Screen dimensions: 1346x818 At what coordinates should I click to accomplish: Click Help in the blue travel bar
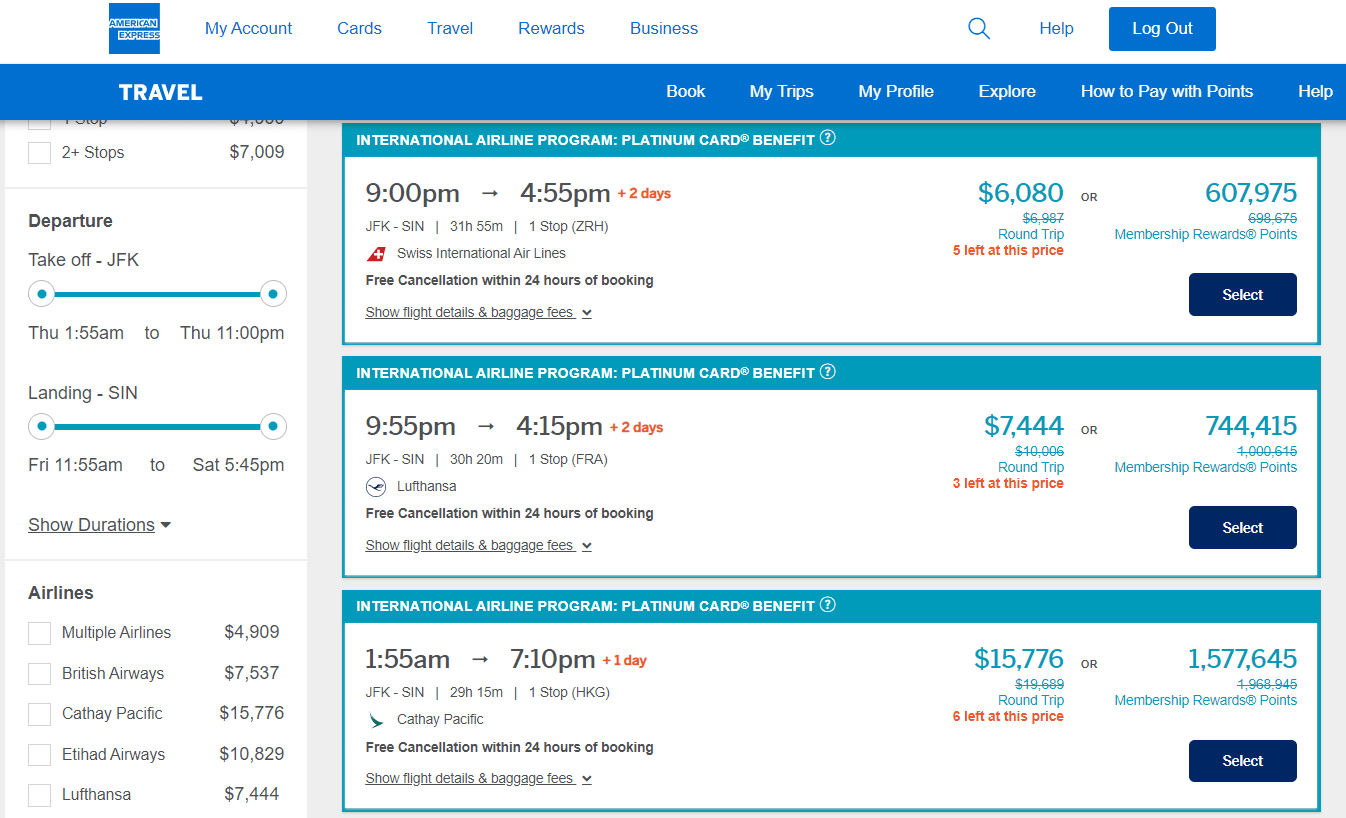1315,91
